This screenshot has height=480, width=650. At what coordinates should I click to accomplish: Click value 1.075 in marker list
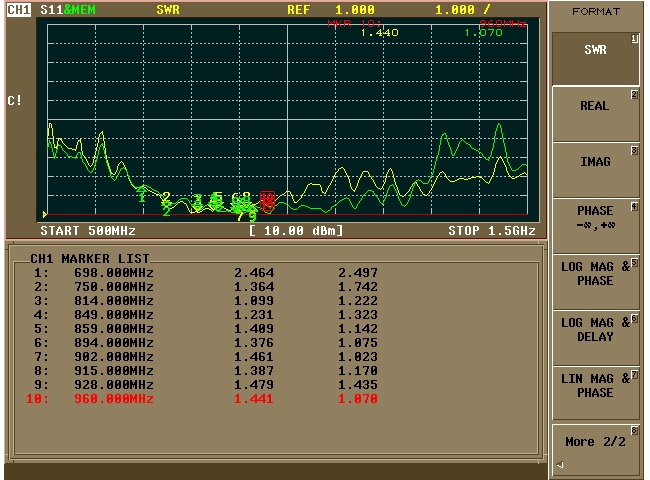pyautogui.click(x=358, y=343)
